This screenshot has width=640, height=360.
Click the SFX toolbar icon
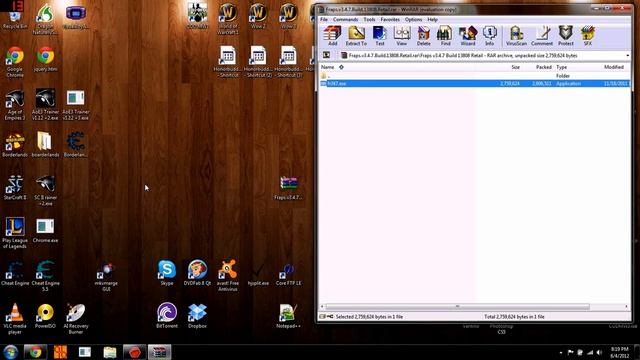point(588,36)
